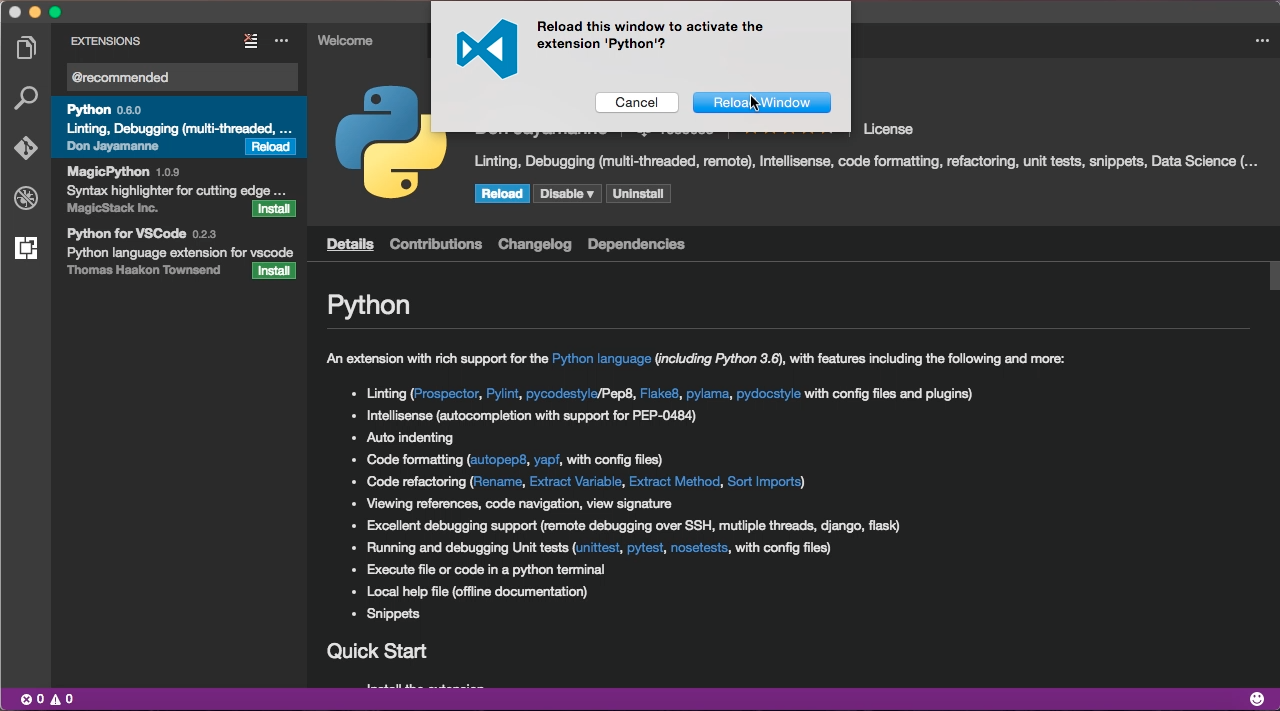Select the Extensions view icon
This screenshot has width=1280, height=711.
(x=26, y=248)
